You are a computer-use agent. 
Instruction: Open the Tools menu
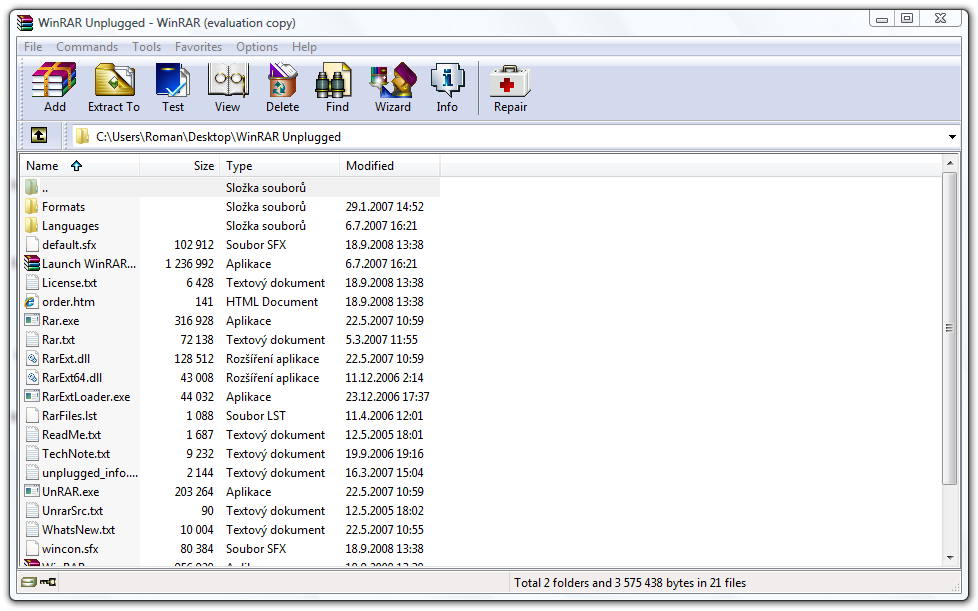click(x=146, y=47)
